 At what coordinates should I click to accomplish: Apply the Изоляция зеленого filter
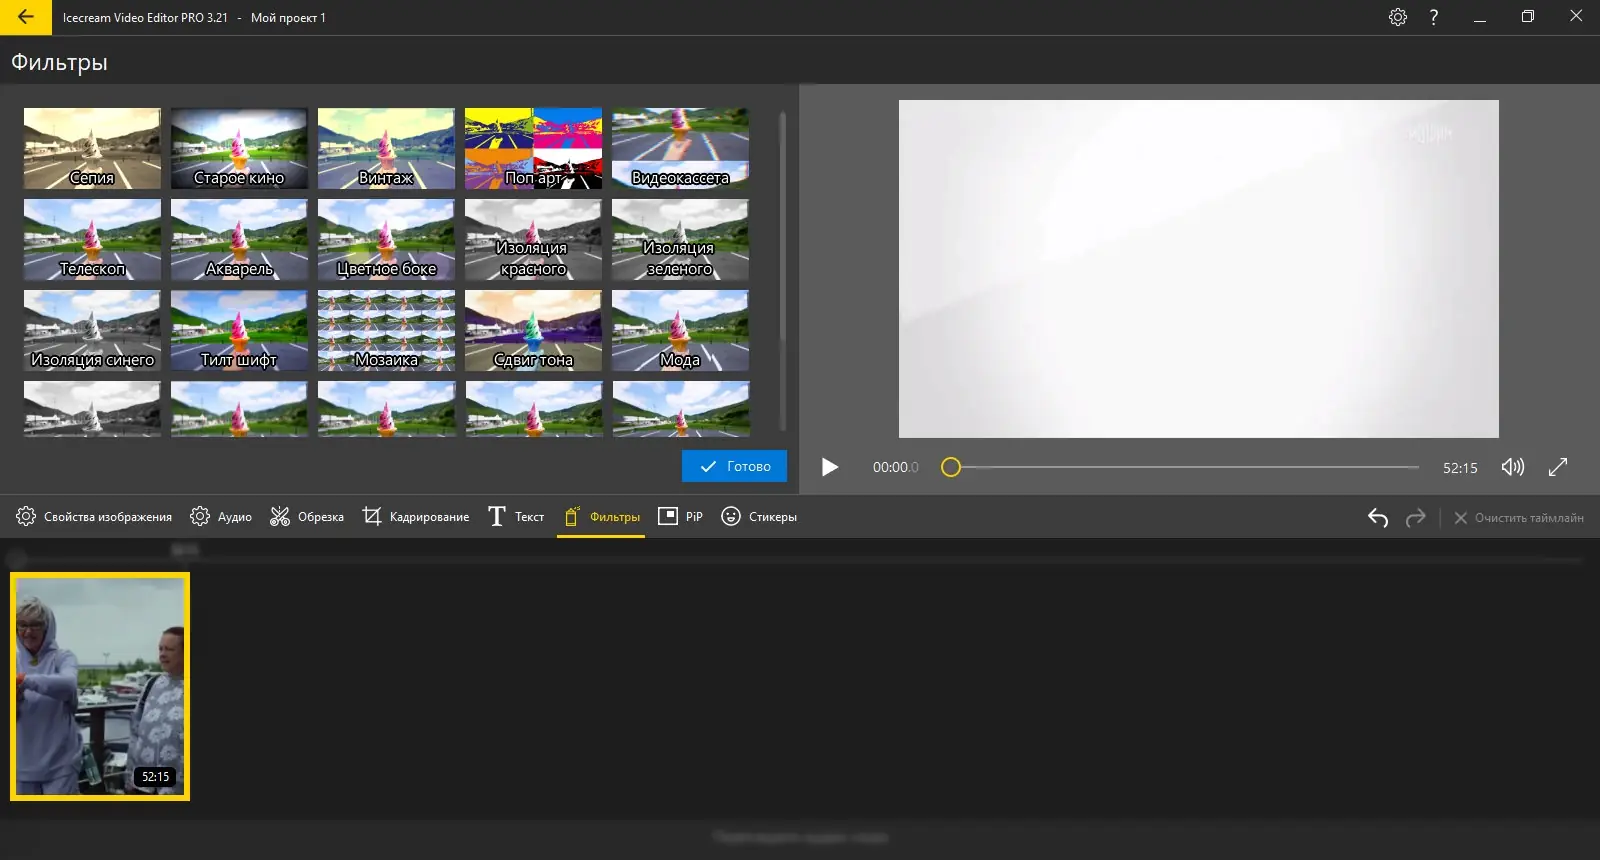680,240
